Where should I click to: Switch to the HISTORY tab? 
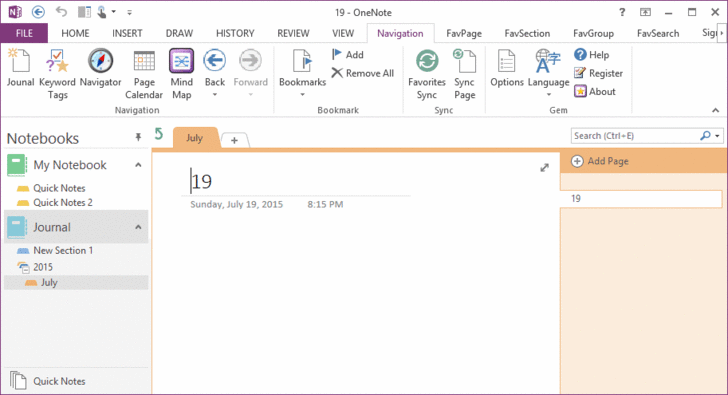pos(235,33)
